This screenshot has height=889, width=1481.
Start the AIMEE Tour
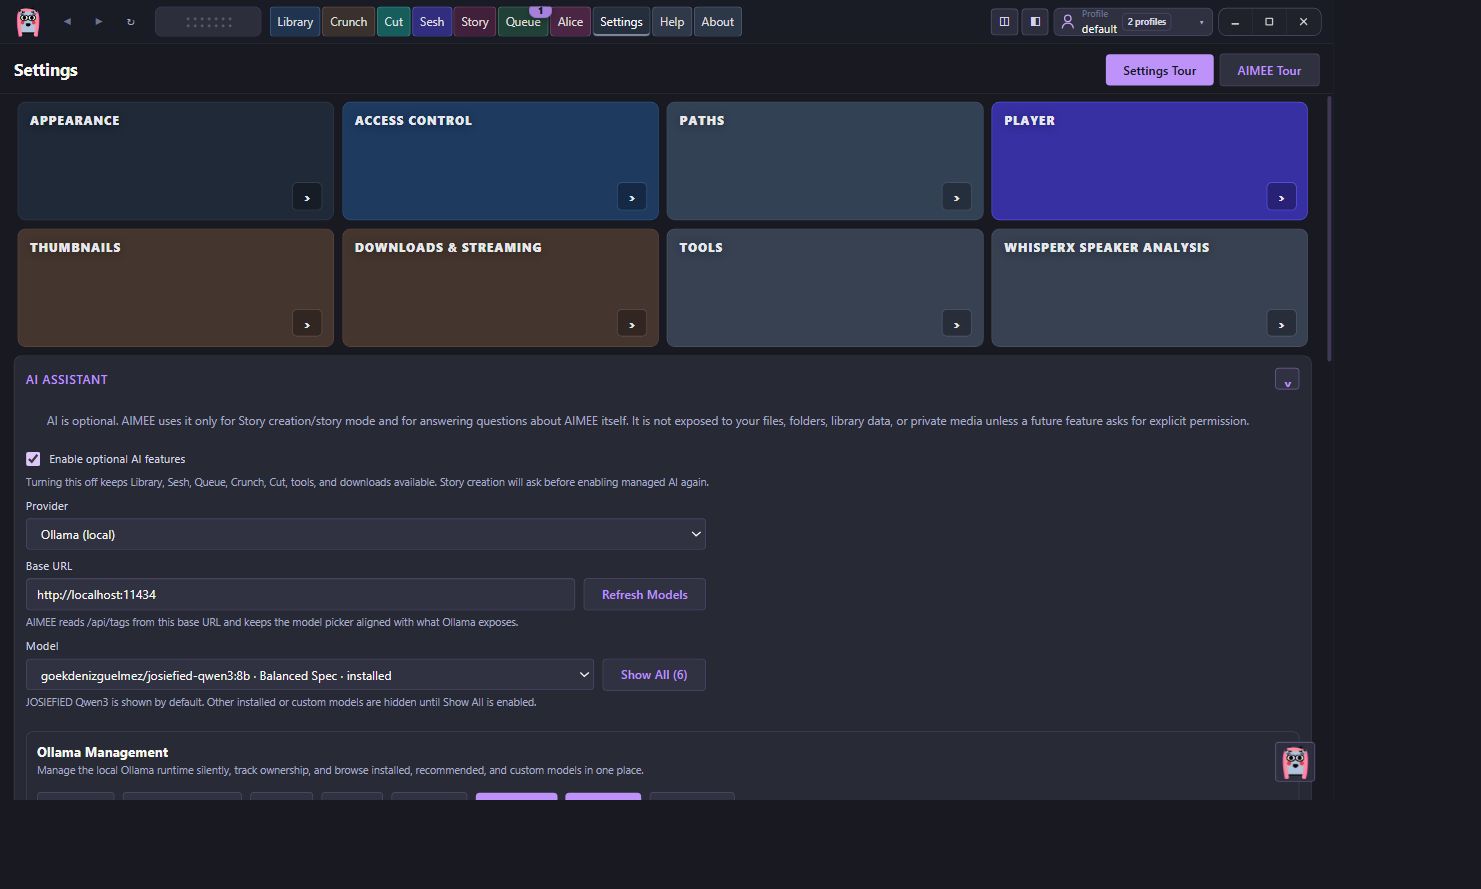pyautogui.click(x=1269, y=70)
